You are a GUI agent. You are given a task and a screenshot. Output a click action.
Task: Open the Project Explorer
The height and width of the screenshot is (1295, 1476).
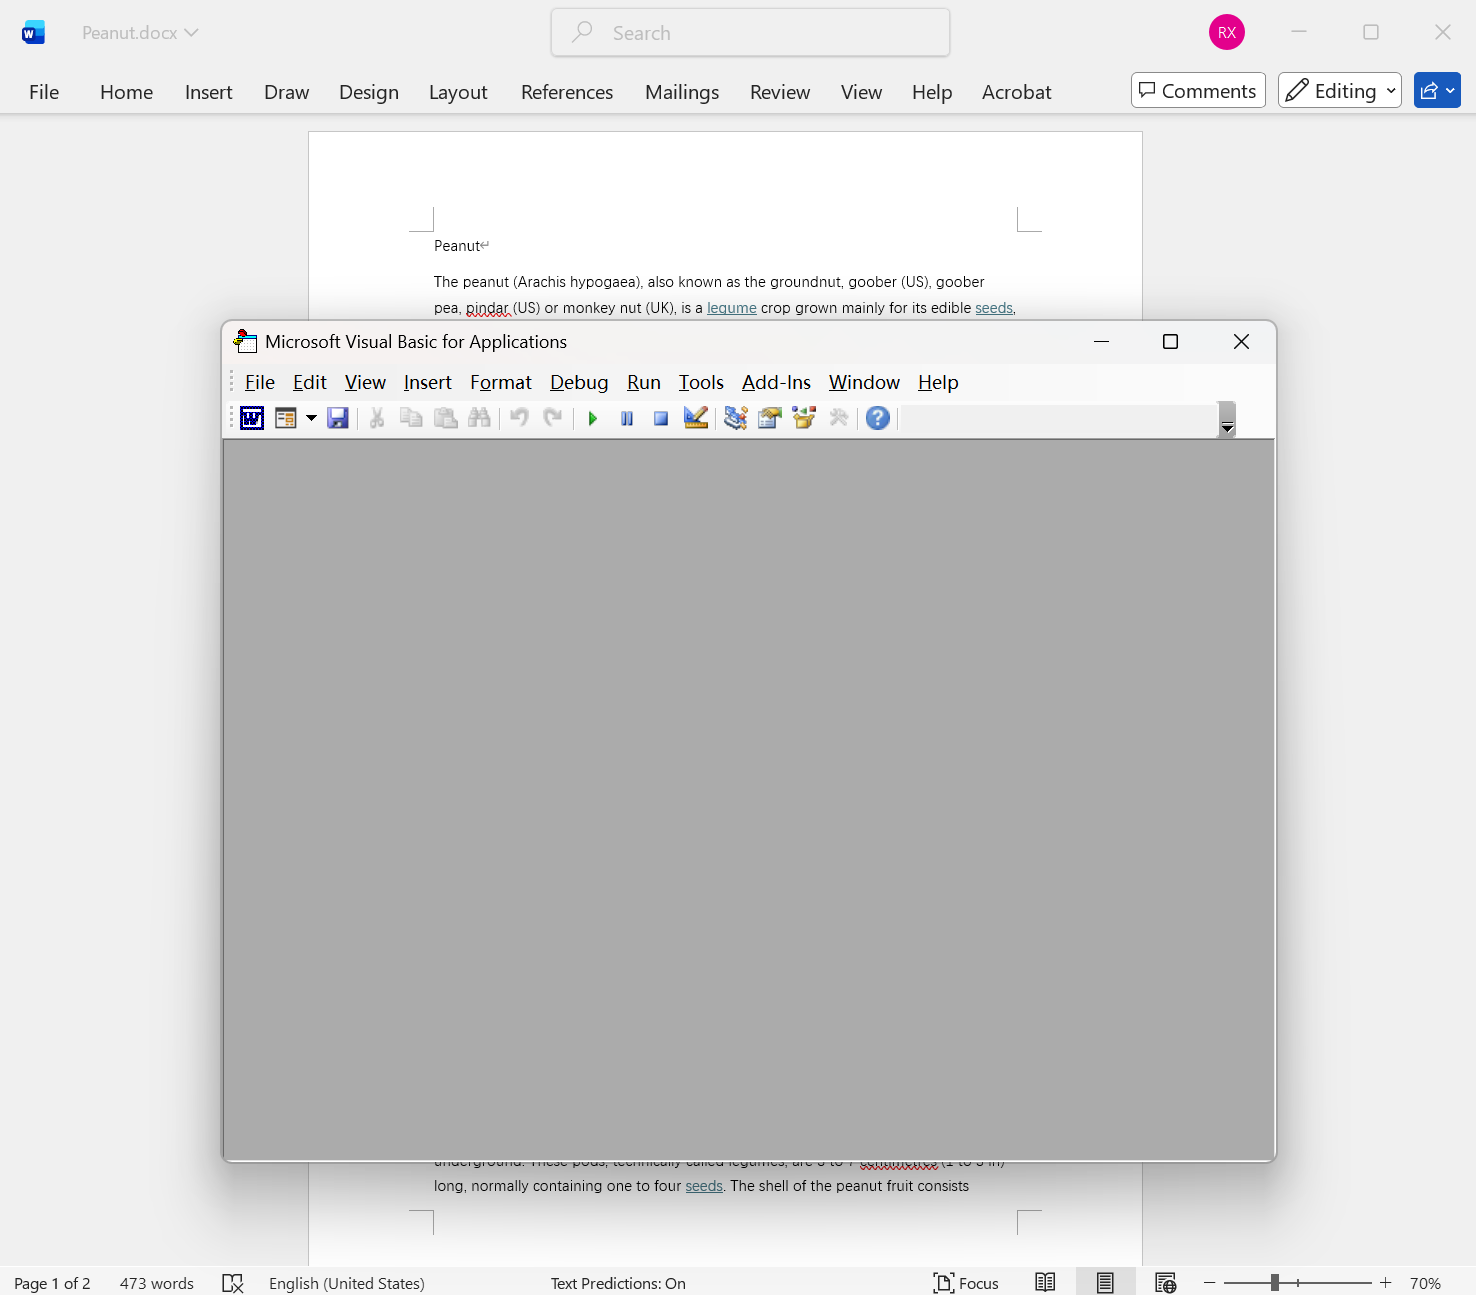pos(735,418)
